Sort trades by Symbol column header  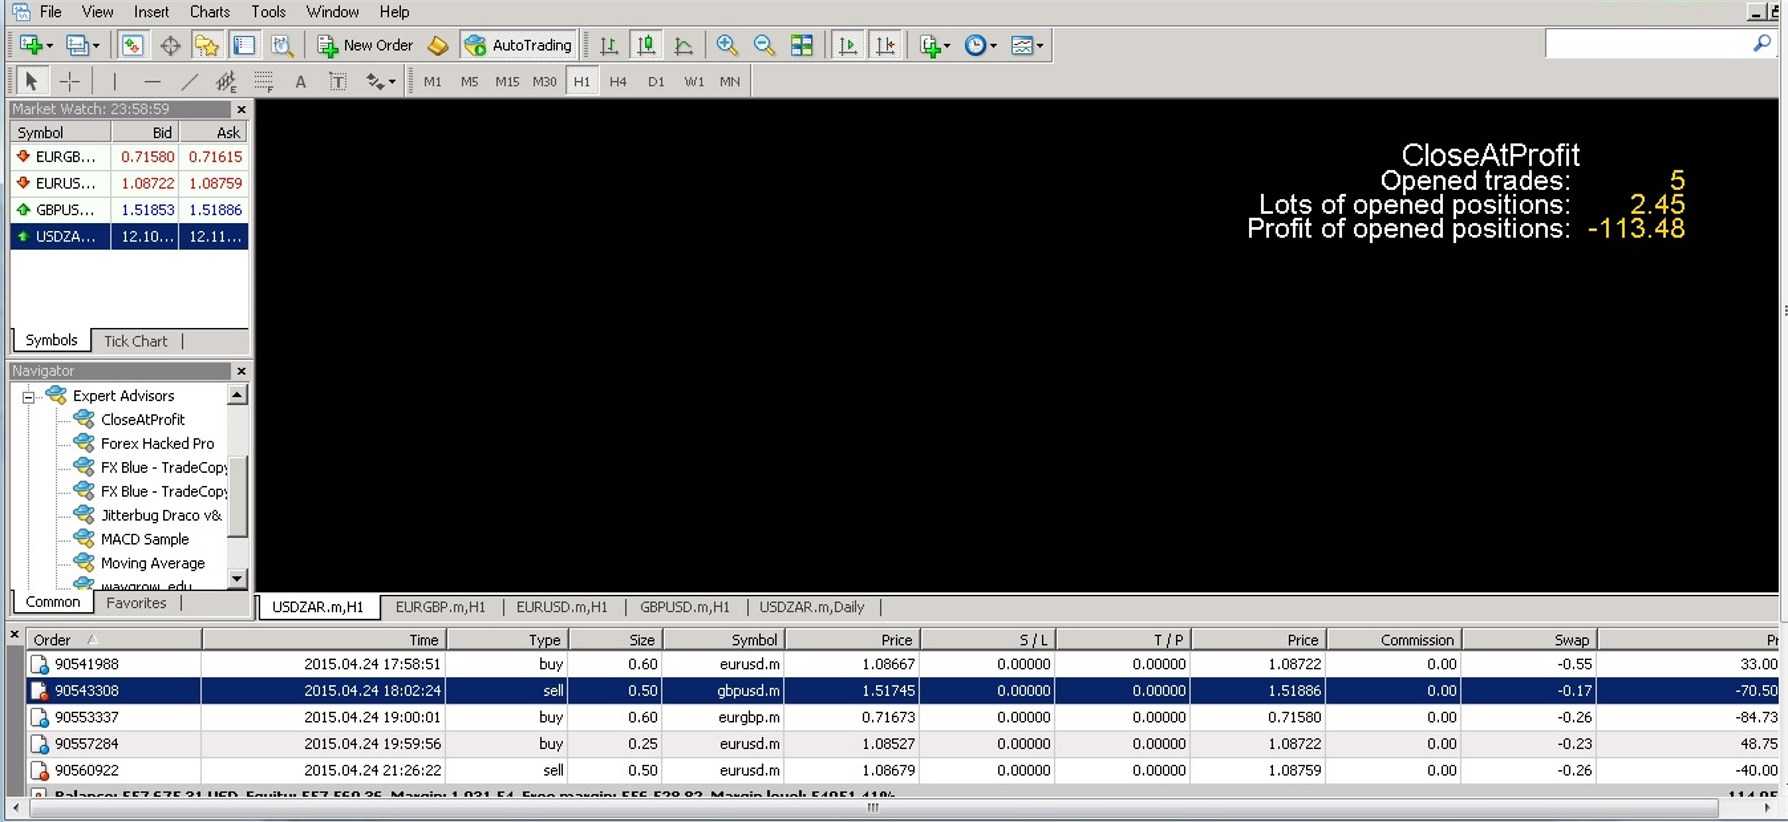coord(723,640)
